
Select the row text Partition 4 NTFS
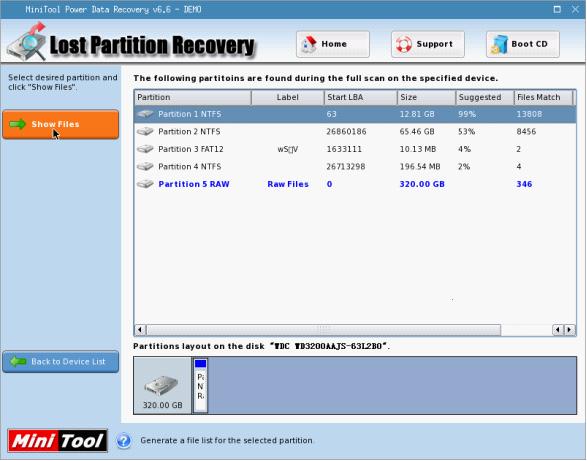point(190,166)
